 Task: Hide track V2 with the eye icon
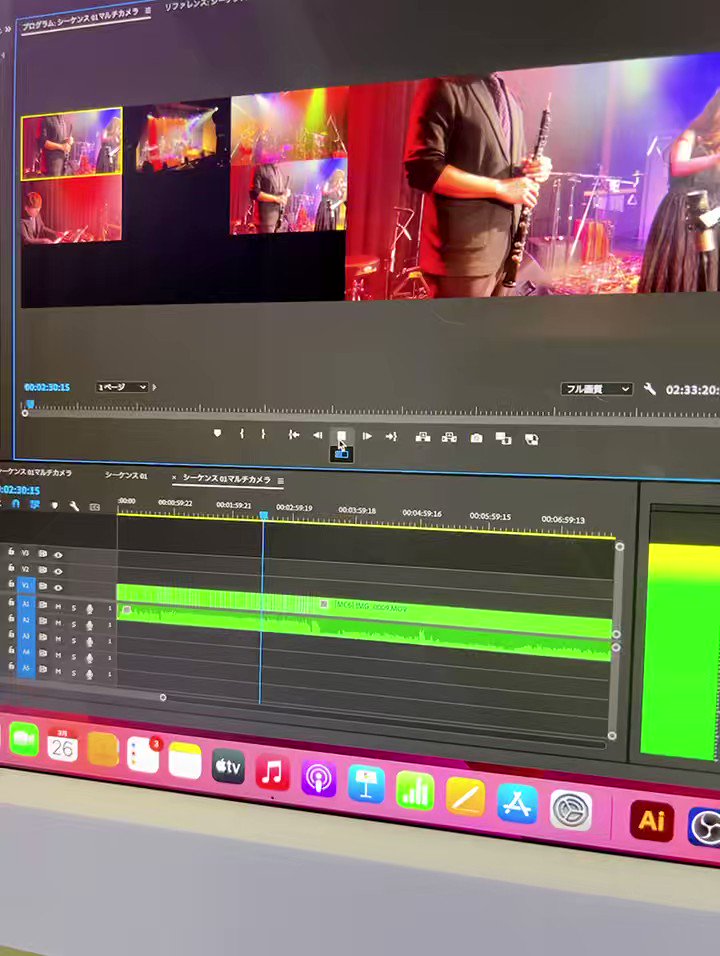pyautogui.click(x=58, y=571)
